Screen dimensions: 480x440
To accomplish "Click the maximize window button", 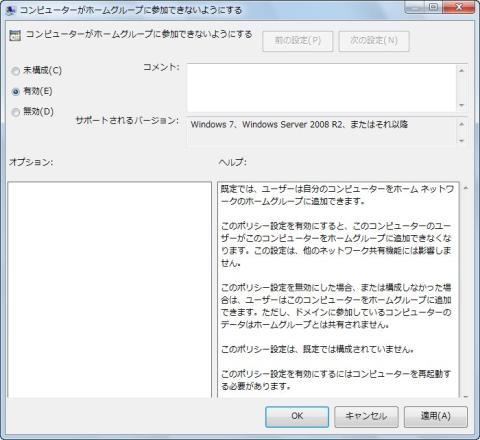I will [x=433, y=7].
